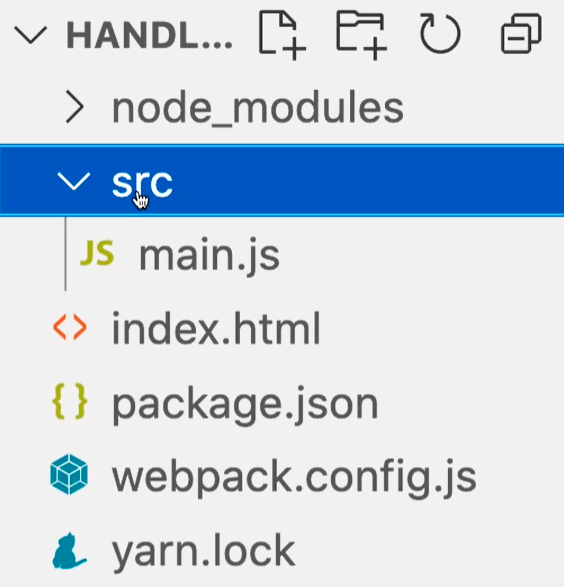Open index.html in the editor
The height and width of the screenshot is (587, 564).
click(216, 328)
